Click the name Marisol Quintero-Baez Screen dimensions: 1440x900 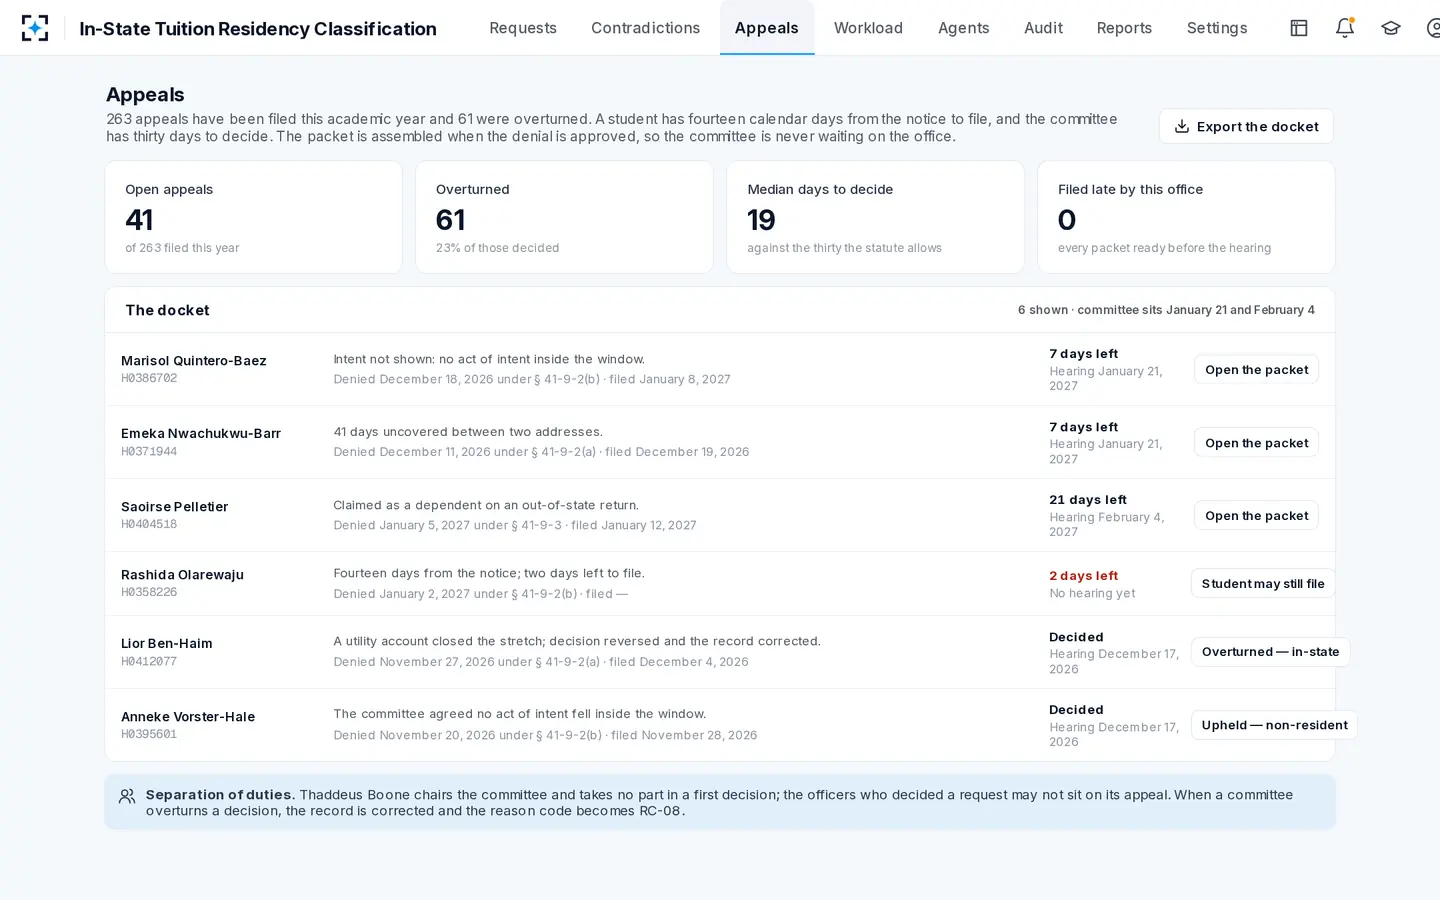194,361
